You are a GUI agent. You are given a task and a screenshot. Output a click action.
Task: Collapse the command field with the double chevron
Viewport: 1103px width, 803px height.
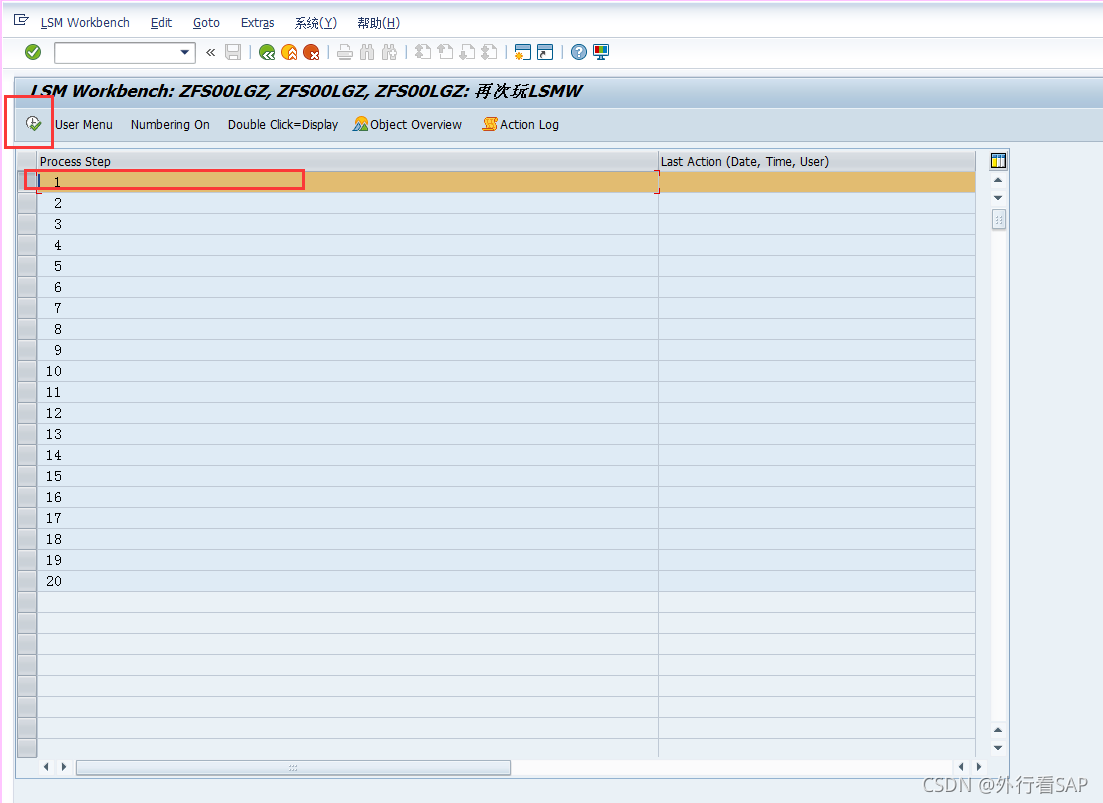[210, 52]
